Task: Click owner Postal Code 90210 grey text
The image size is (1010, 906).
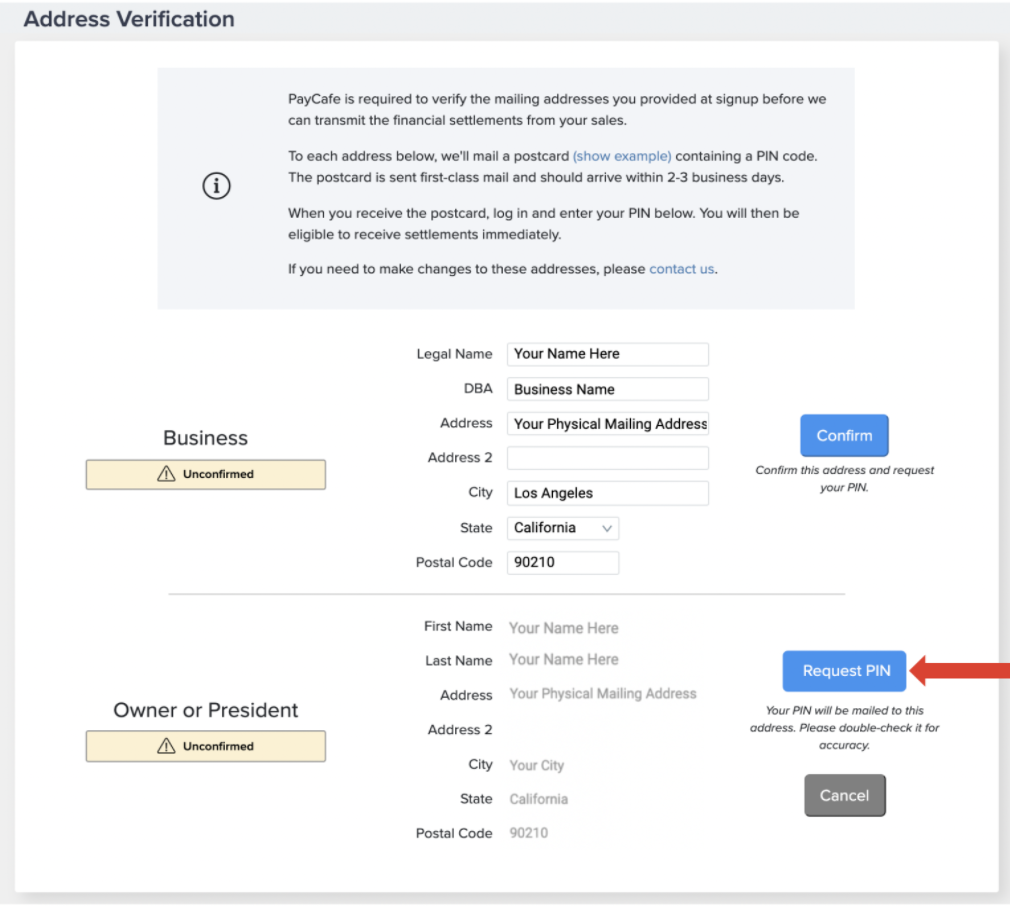Action: coord(528,833)
